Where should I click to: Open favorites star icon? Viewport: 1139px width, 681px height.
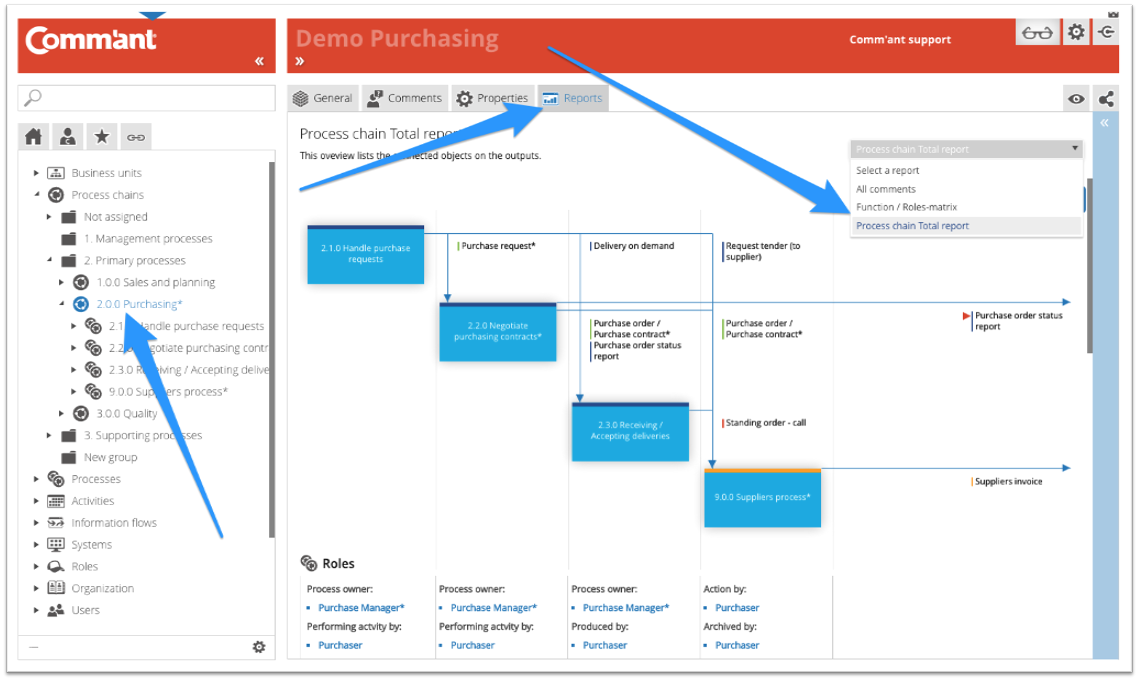coord(102,137)
